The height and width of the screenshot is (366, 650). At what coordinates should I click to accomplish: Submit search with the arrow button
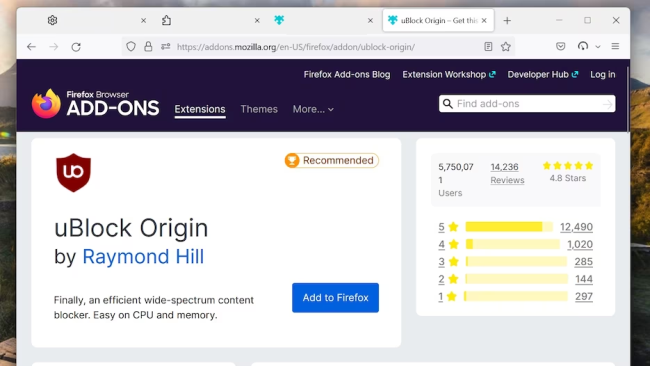(607, 104)
